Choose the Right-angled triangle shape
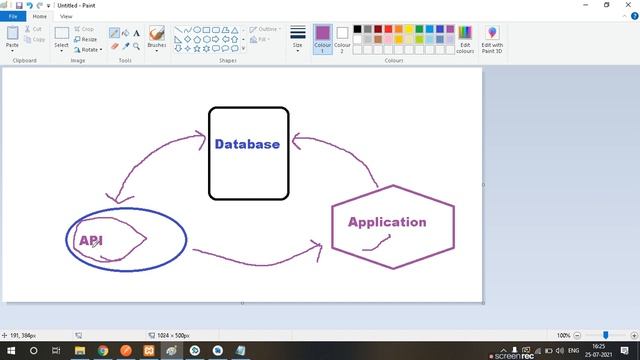Viewport: 640px width, 360px height. pos(178,39)
